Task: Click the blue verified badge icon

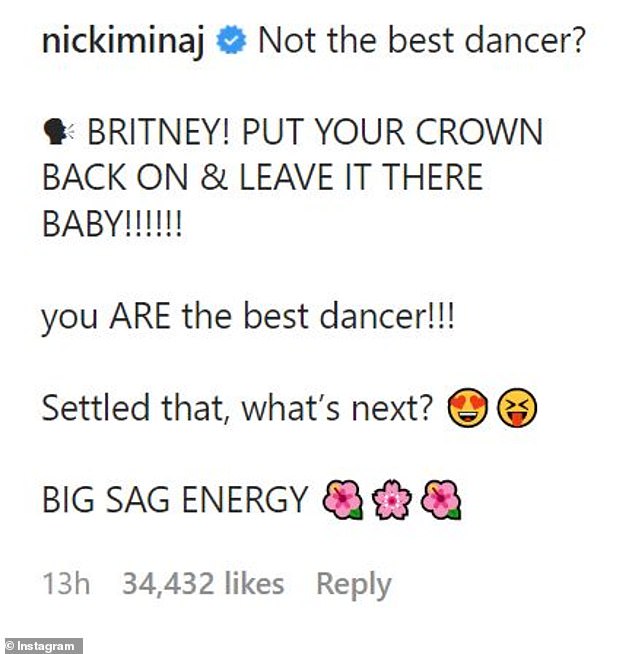Action: click(x=231, y=44)
